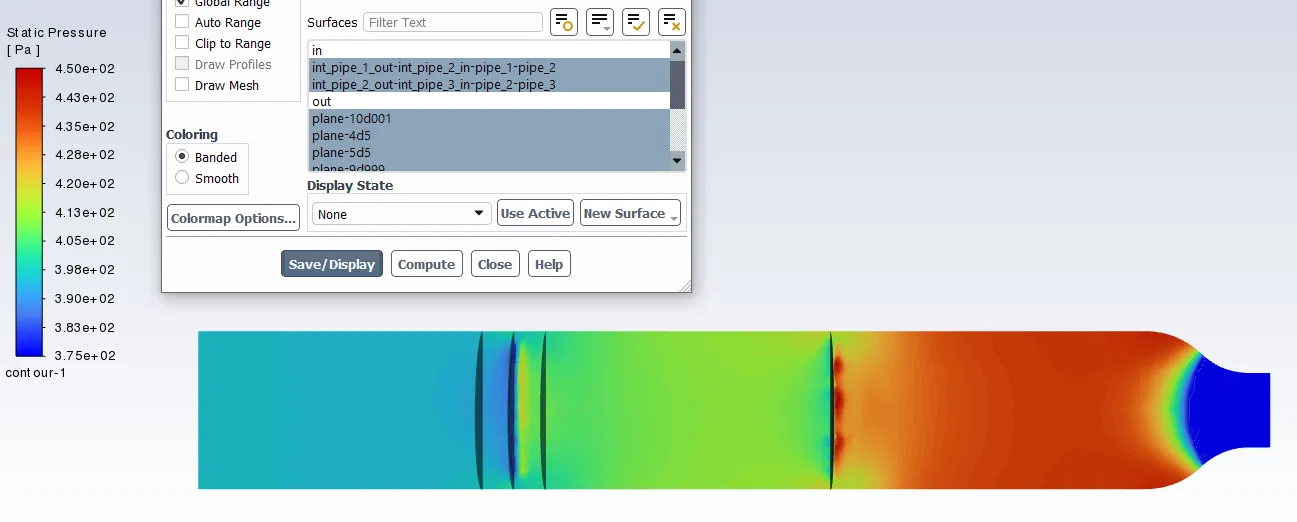Click the deselect all shown surfaces icon
This screenshot has height=522, width=1297.
click(x=672, y=22)
